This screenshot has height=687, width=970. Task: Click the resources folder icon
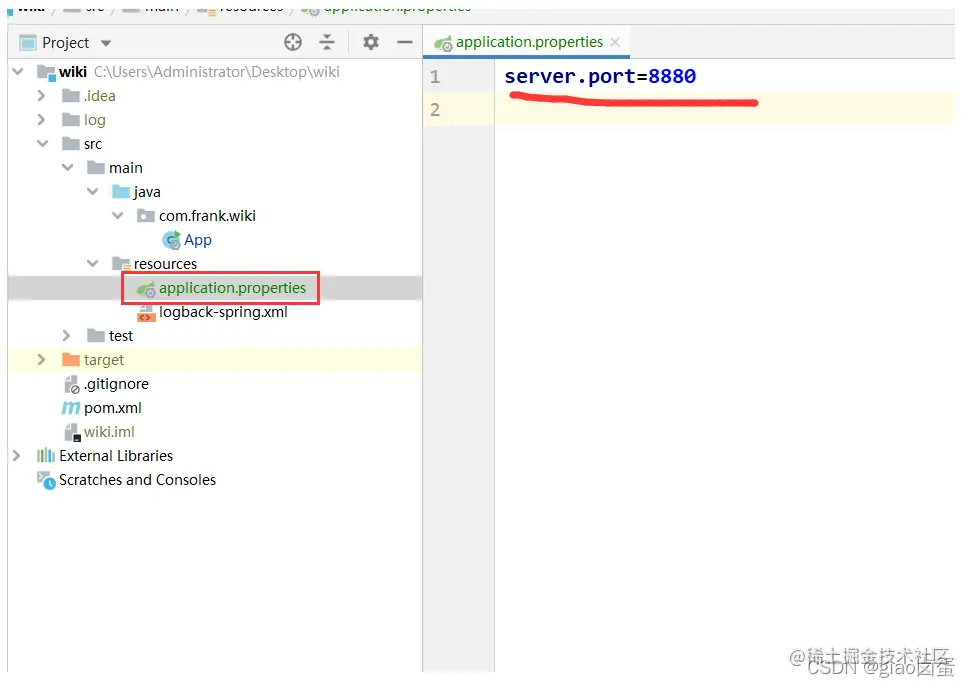point(121,263)
